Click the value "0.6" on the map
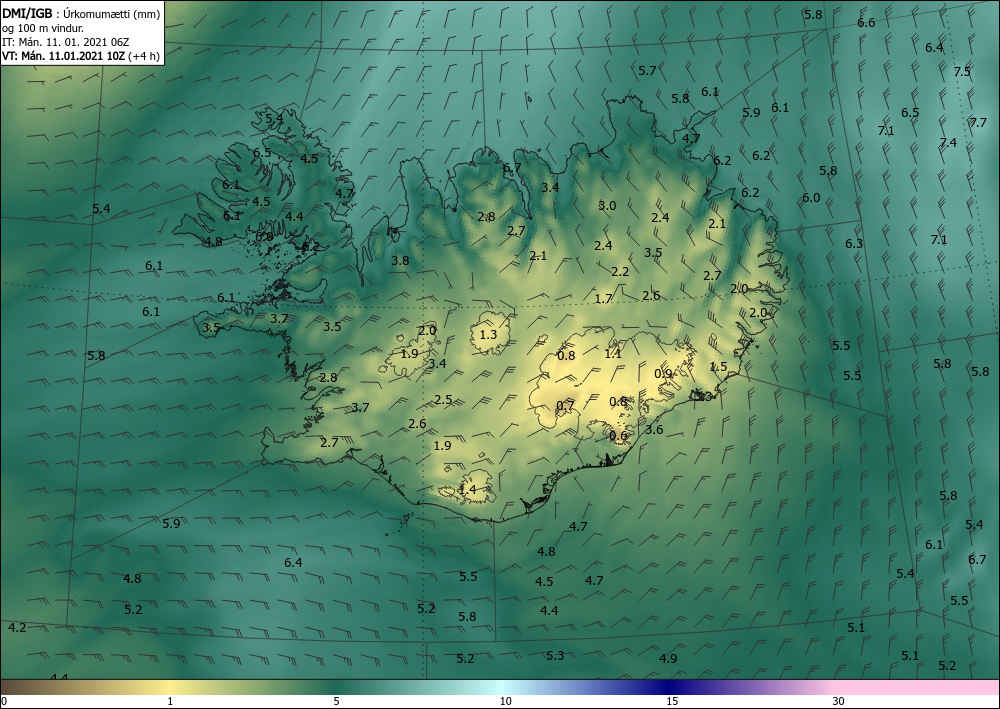Screen dimensions: 1000x709 pos(618,436)
